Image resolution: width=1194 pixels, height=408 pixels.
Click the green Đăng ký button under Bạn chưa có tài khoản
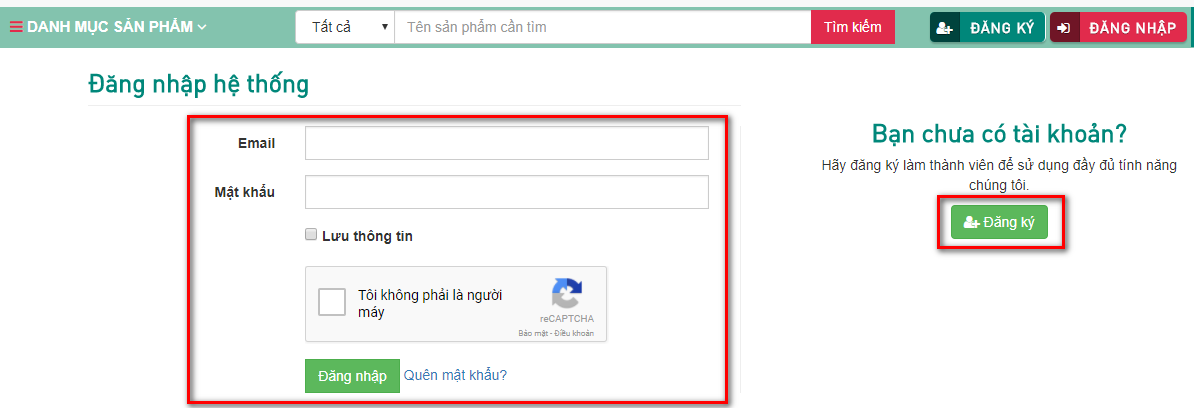pyautogui.click(x=999, y=222)
